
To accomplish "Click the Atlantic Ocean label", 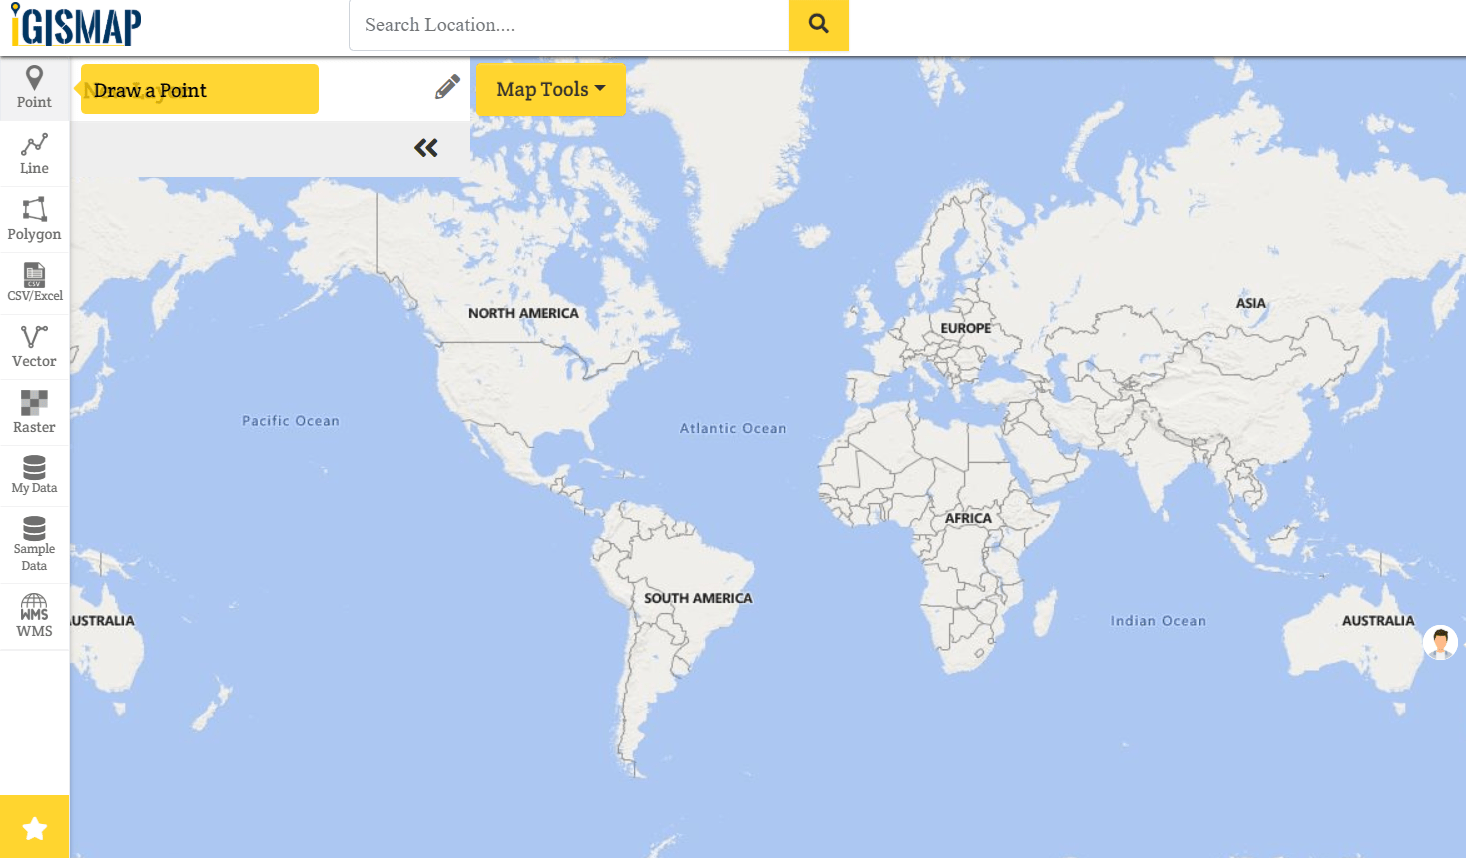I will click(733, 428).
